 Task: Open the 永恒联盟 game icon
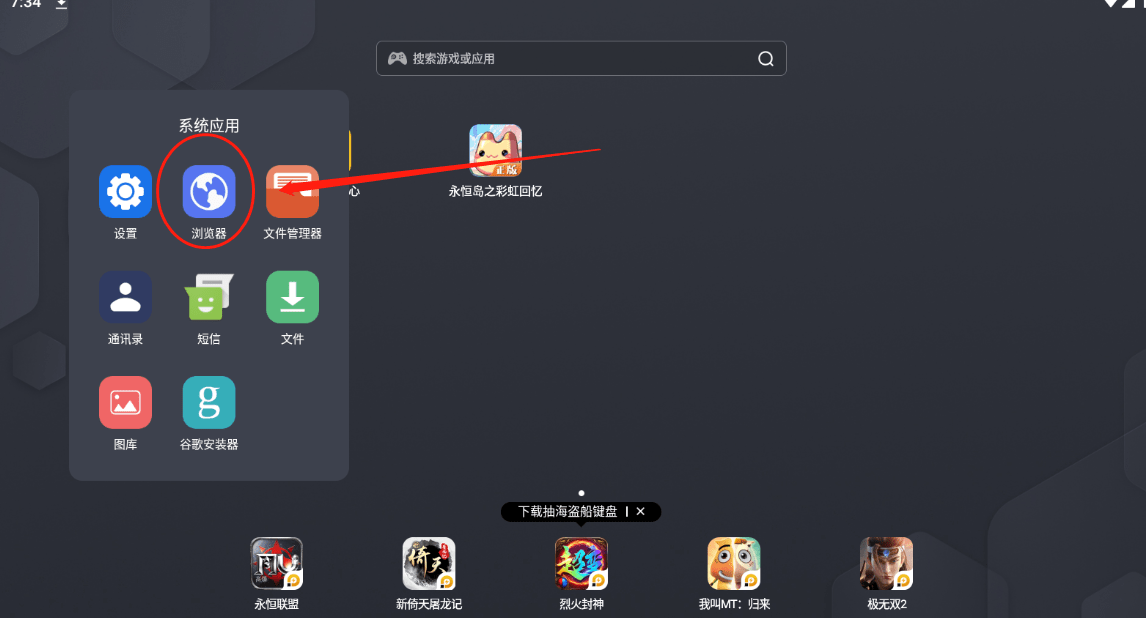tap(276, 563)
